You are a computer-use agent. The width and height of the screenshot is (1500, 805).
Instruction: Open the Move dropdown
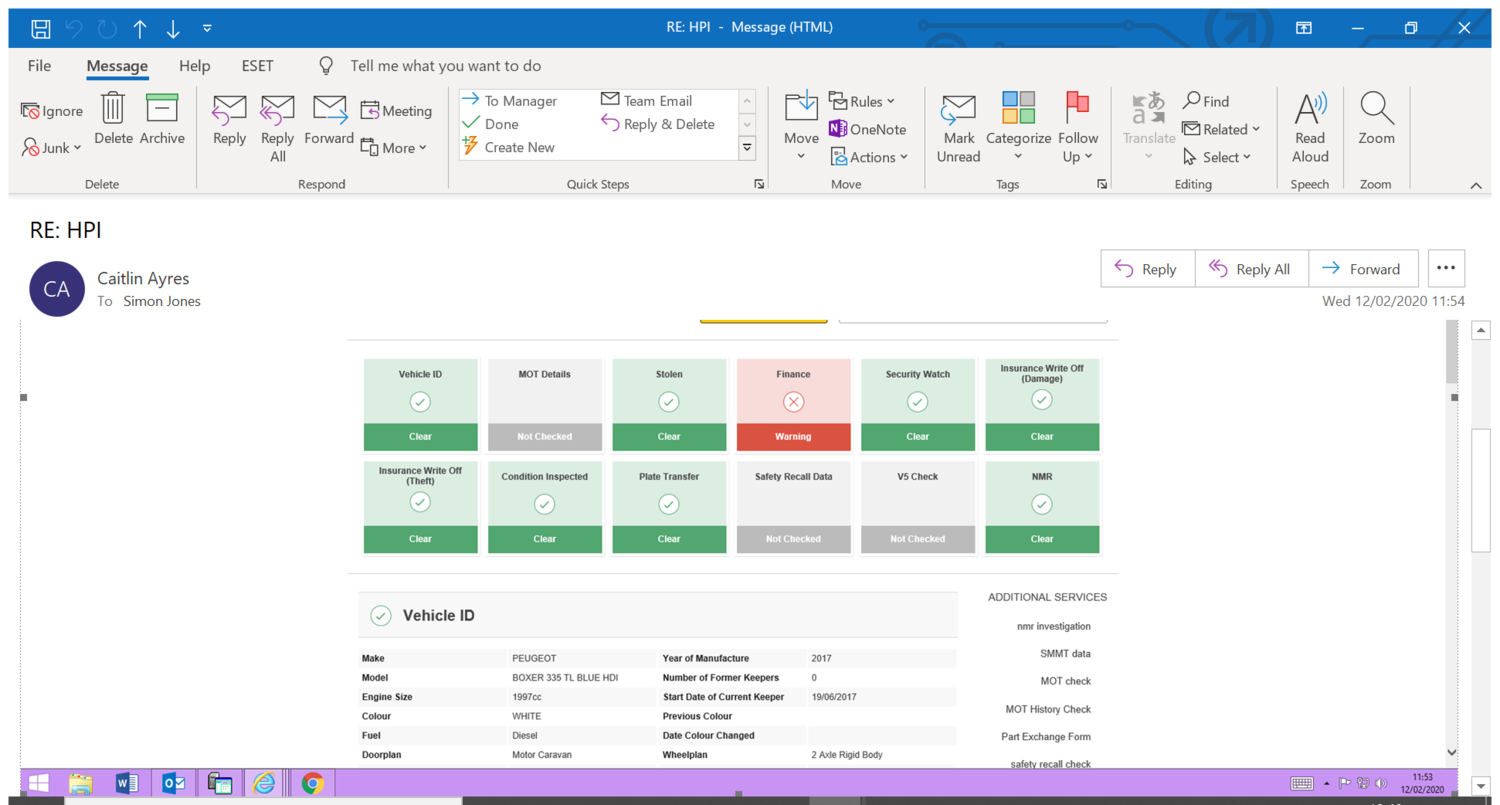(x=801, y=126)
